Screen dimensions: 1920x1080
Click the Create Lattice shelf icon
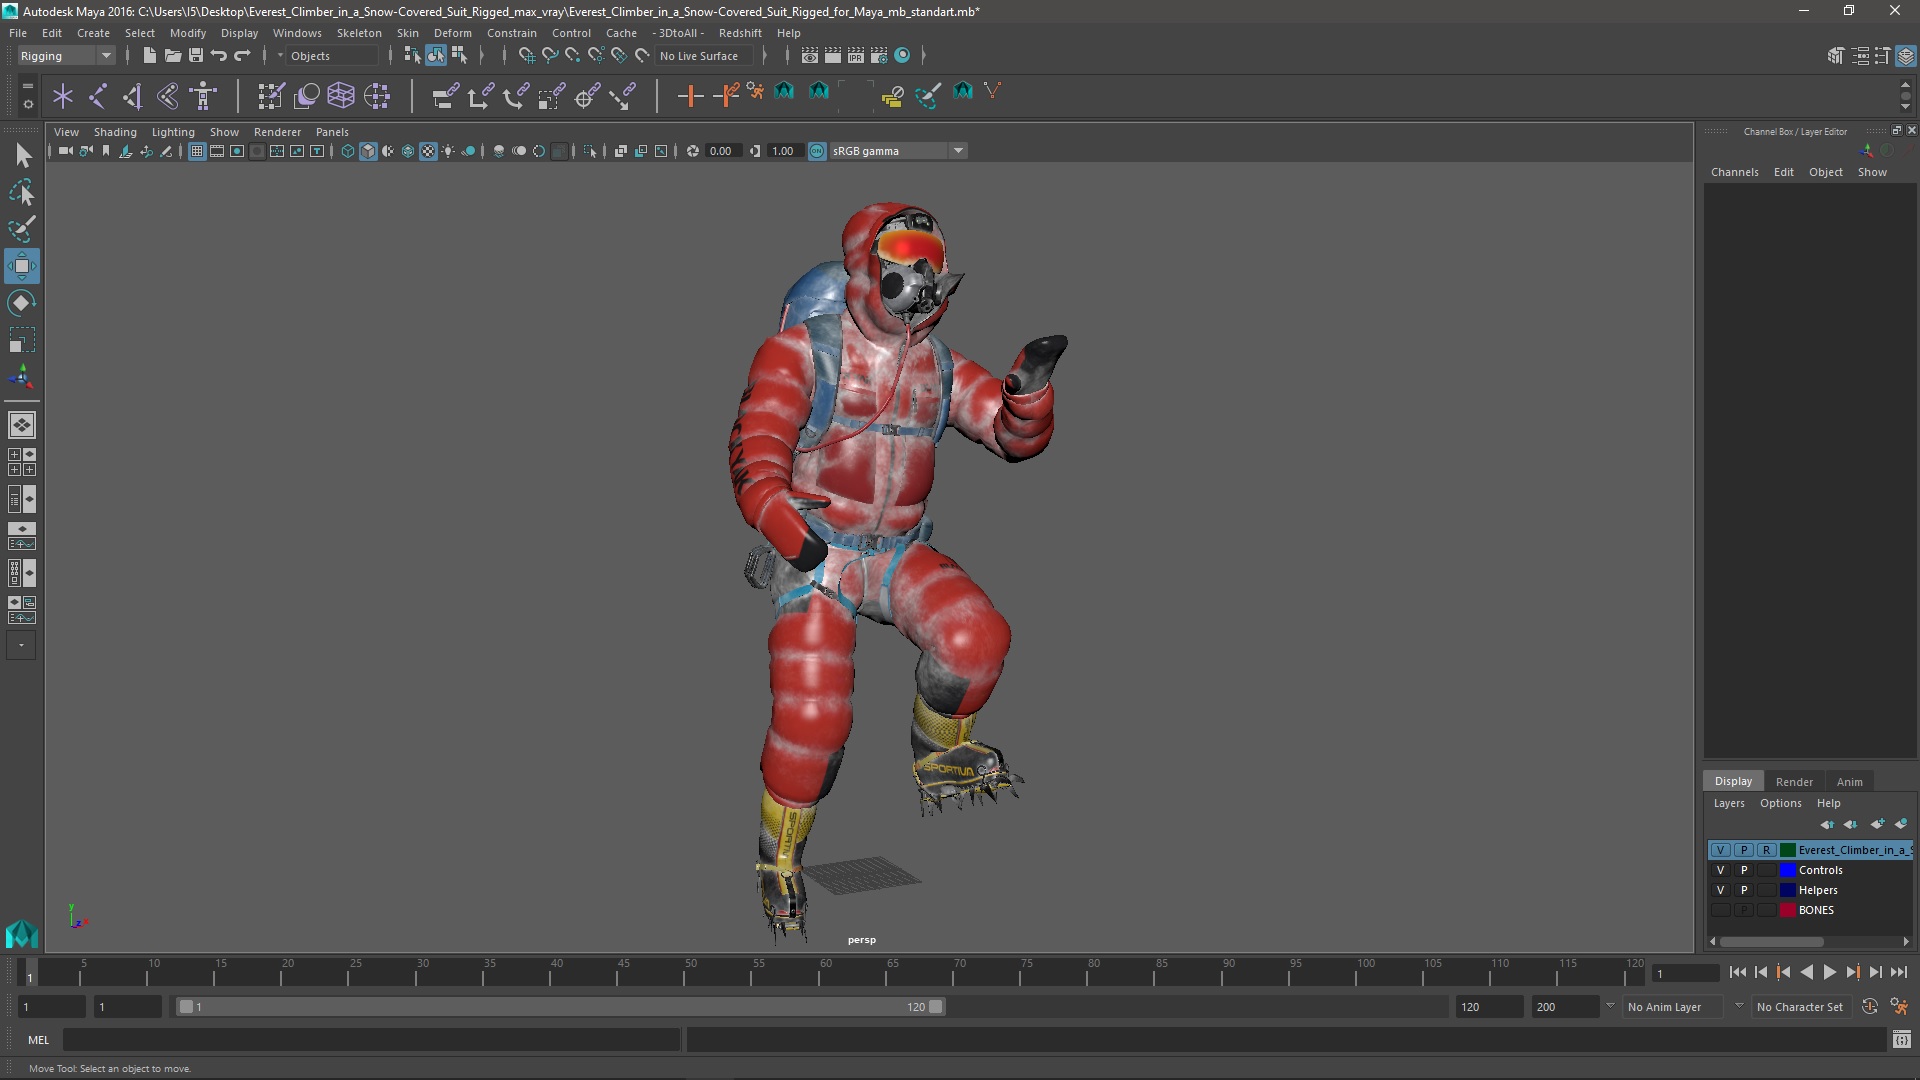[341, 96]
